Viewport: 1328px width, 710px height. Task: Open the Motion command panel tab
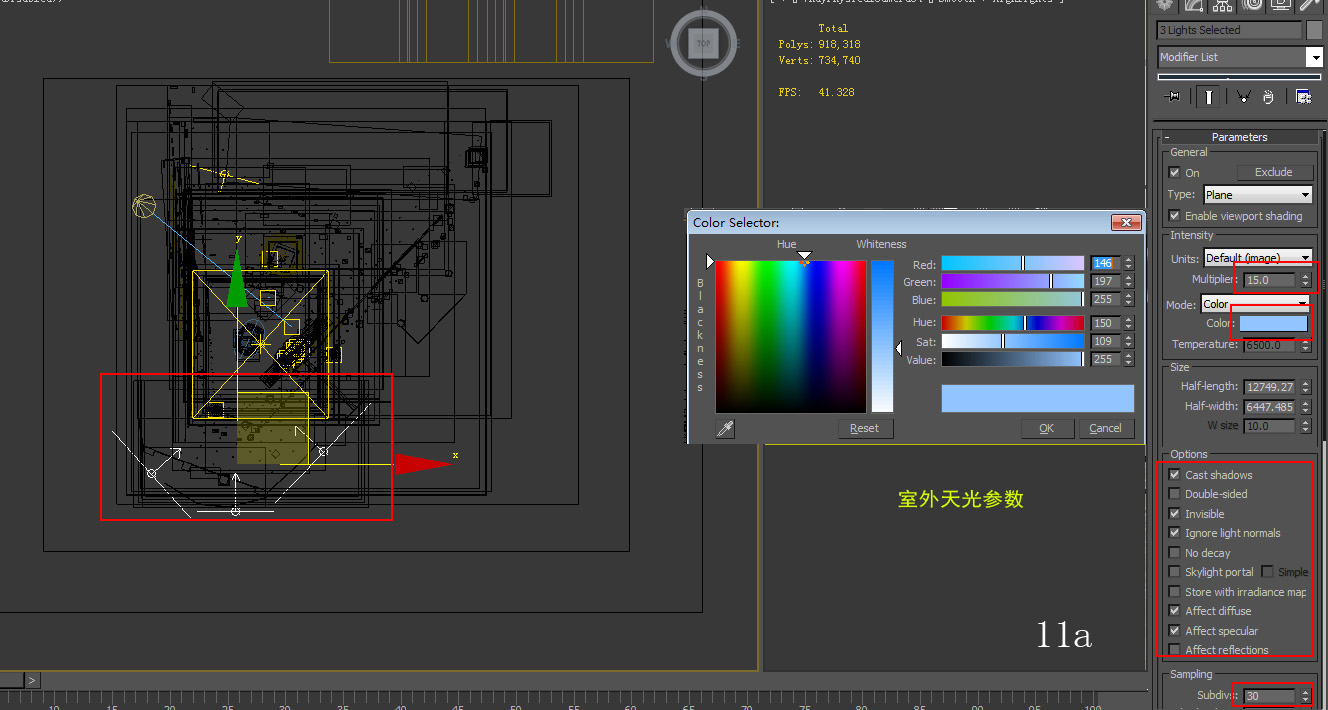(1251, 5)
